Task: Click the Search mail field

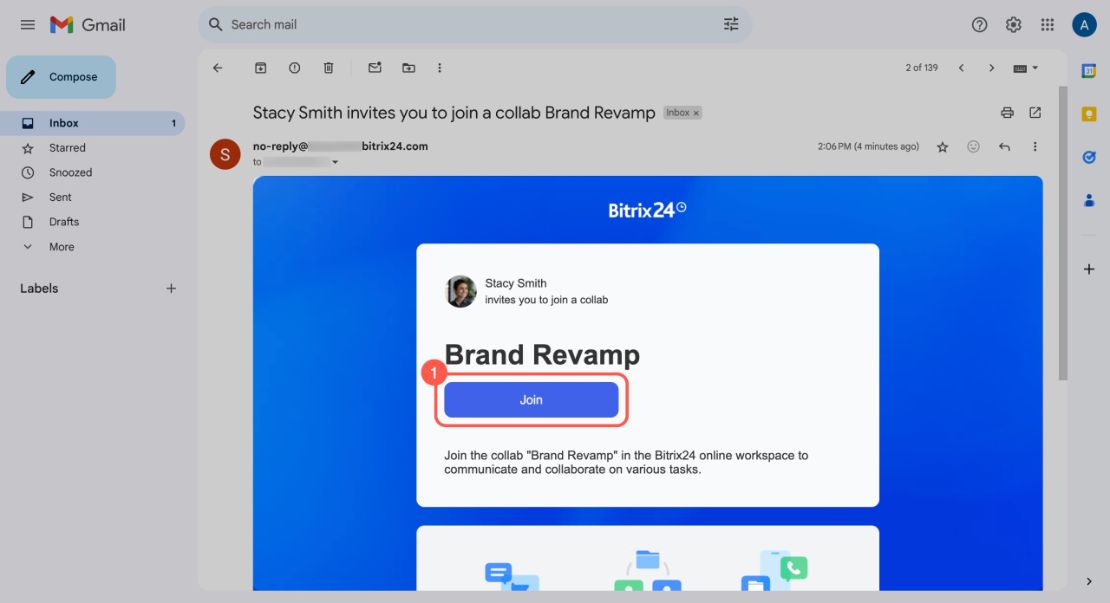Action: pos(474,25)
